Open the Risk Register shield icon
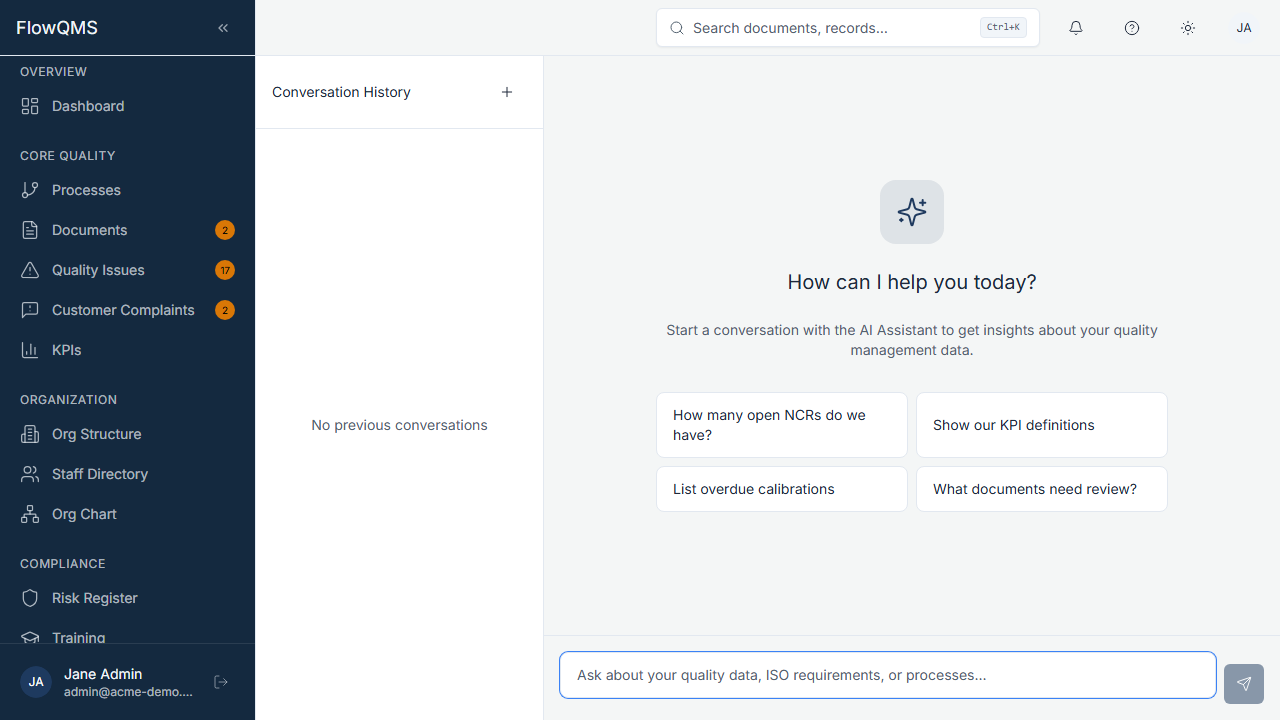This screenshot has width=1280, height=720. coord(30,598)
